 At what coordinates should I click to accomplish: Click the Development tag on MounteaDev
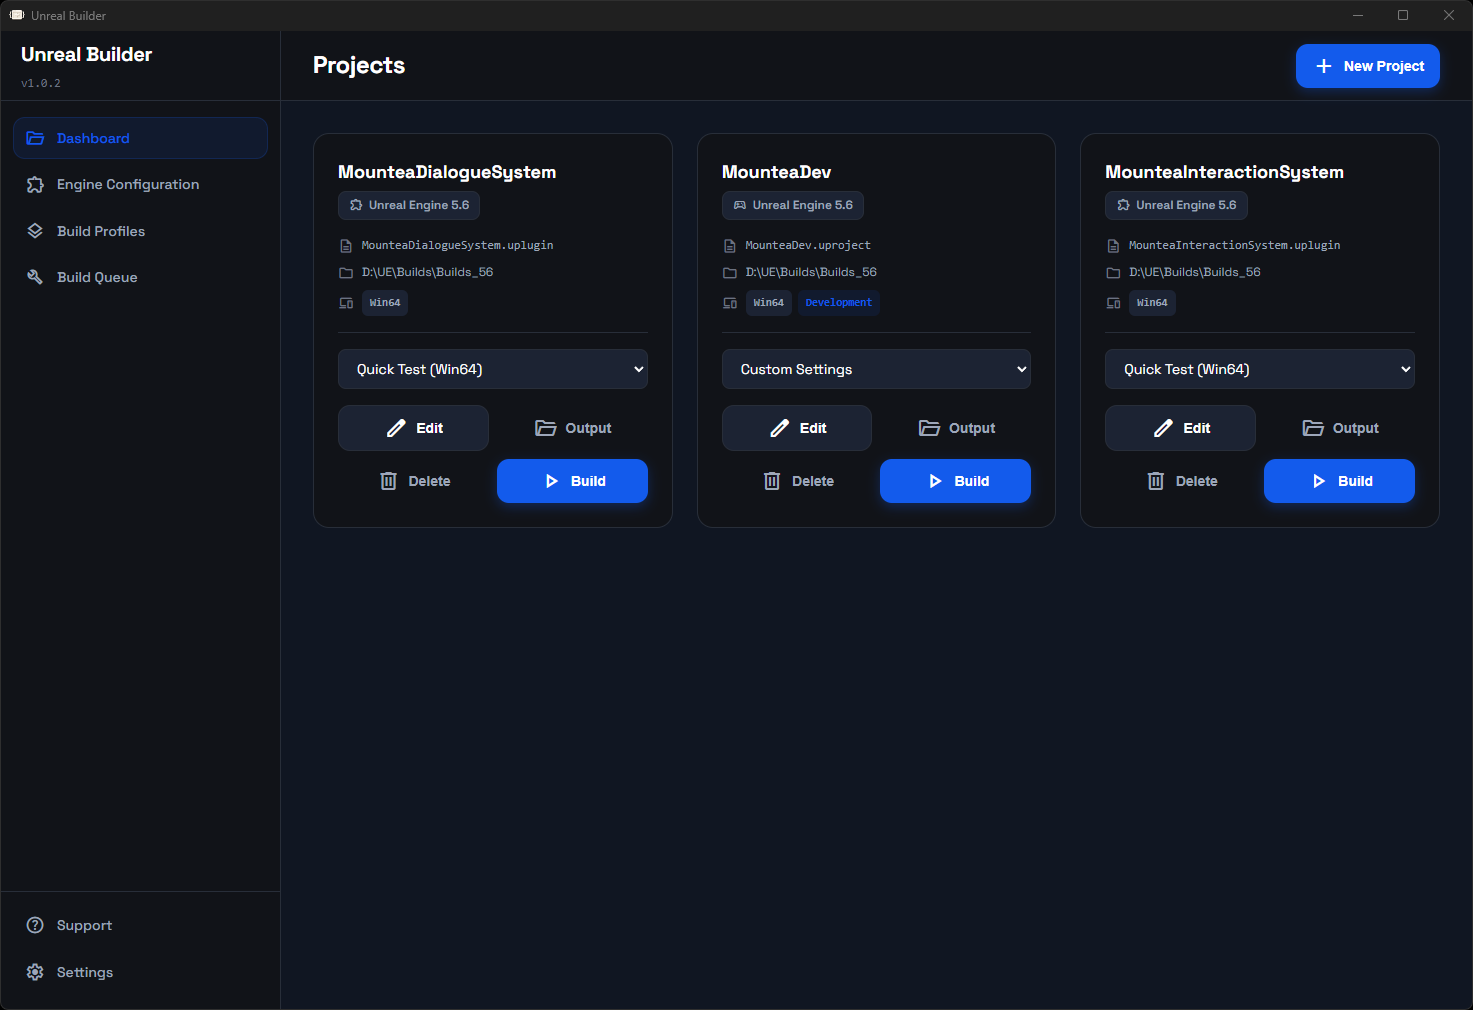coord(839,302)
